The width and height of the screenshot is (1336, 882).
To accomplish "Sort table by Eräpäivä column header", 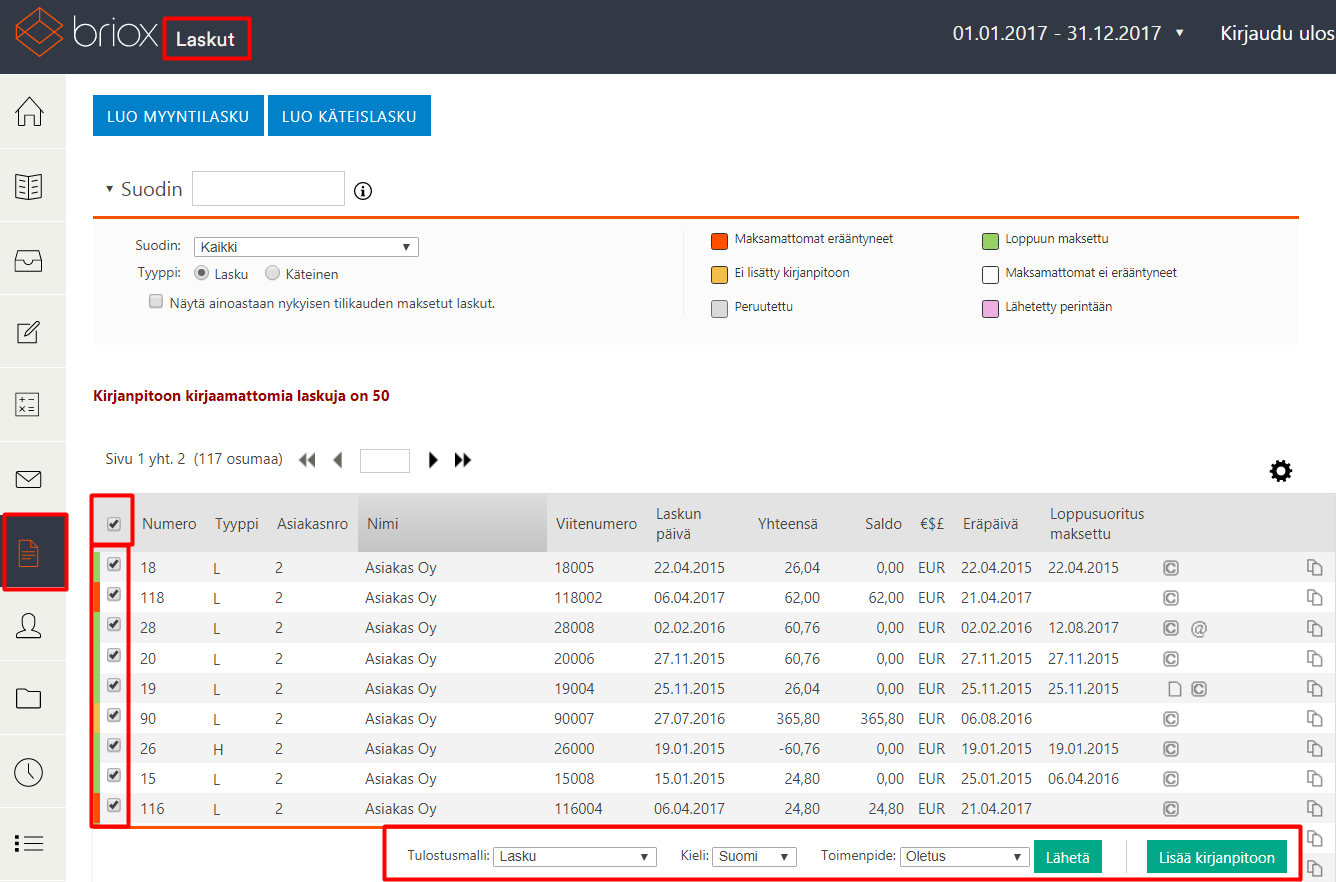I will (990, 523).
